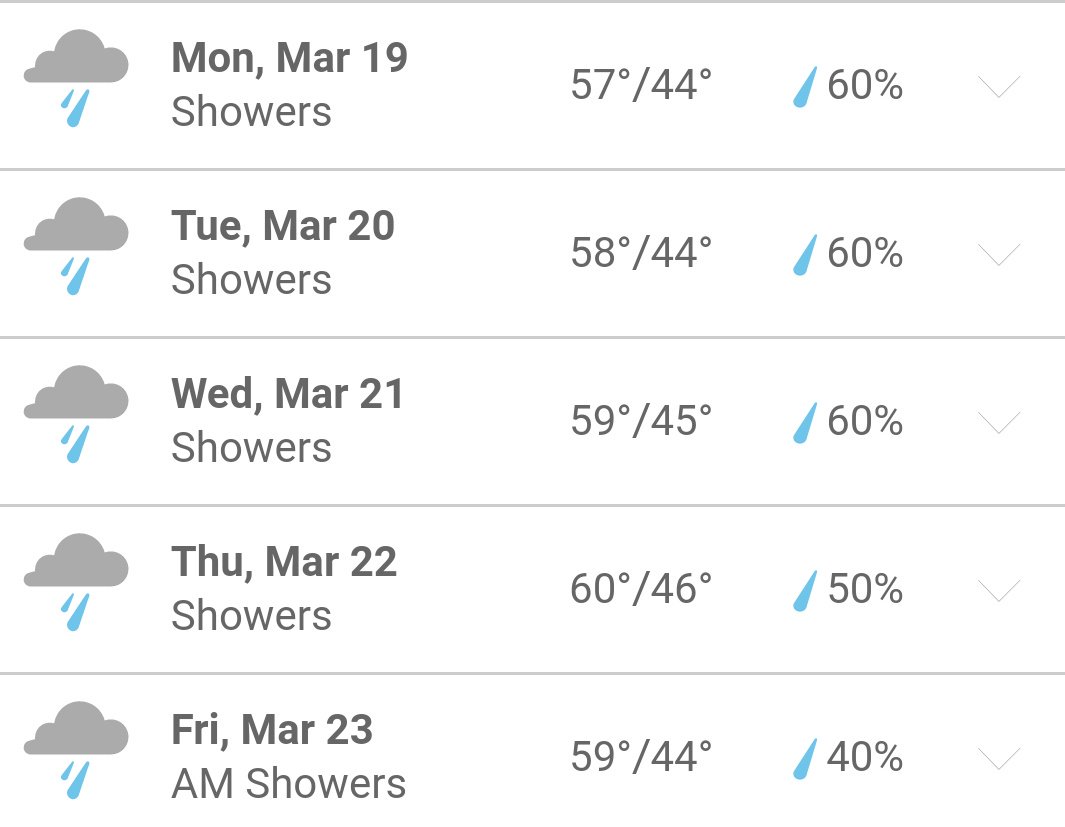Screen dimensions: 1065x827
Task: Tap the 58°/44° temperature on Tuesday
Action: pos(641,253)
